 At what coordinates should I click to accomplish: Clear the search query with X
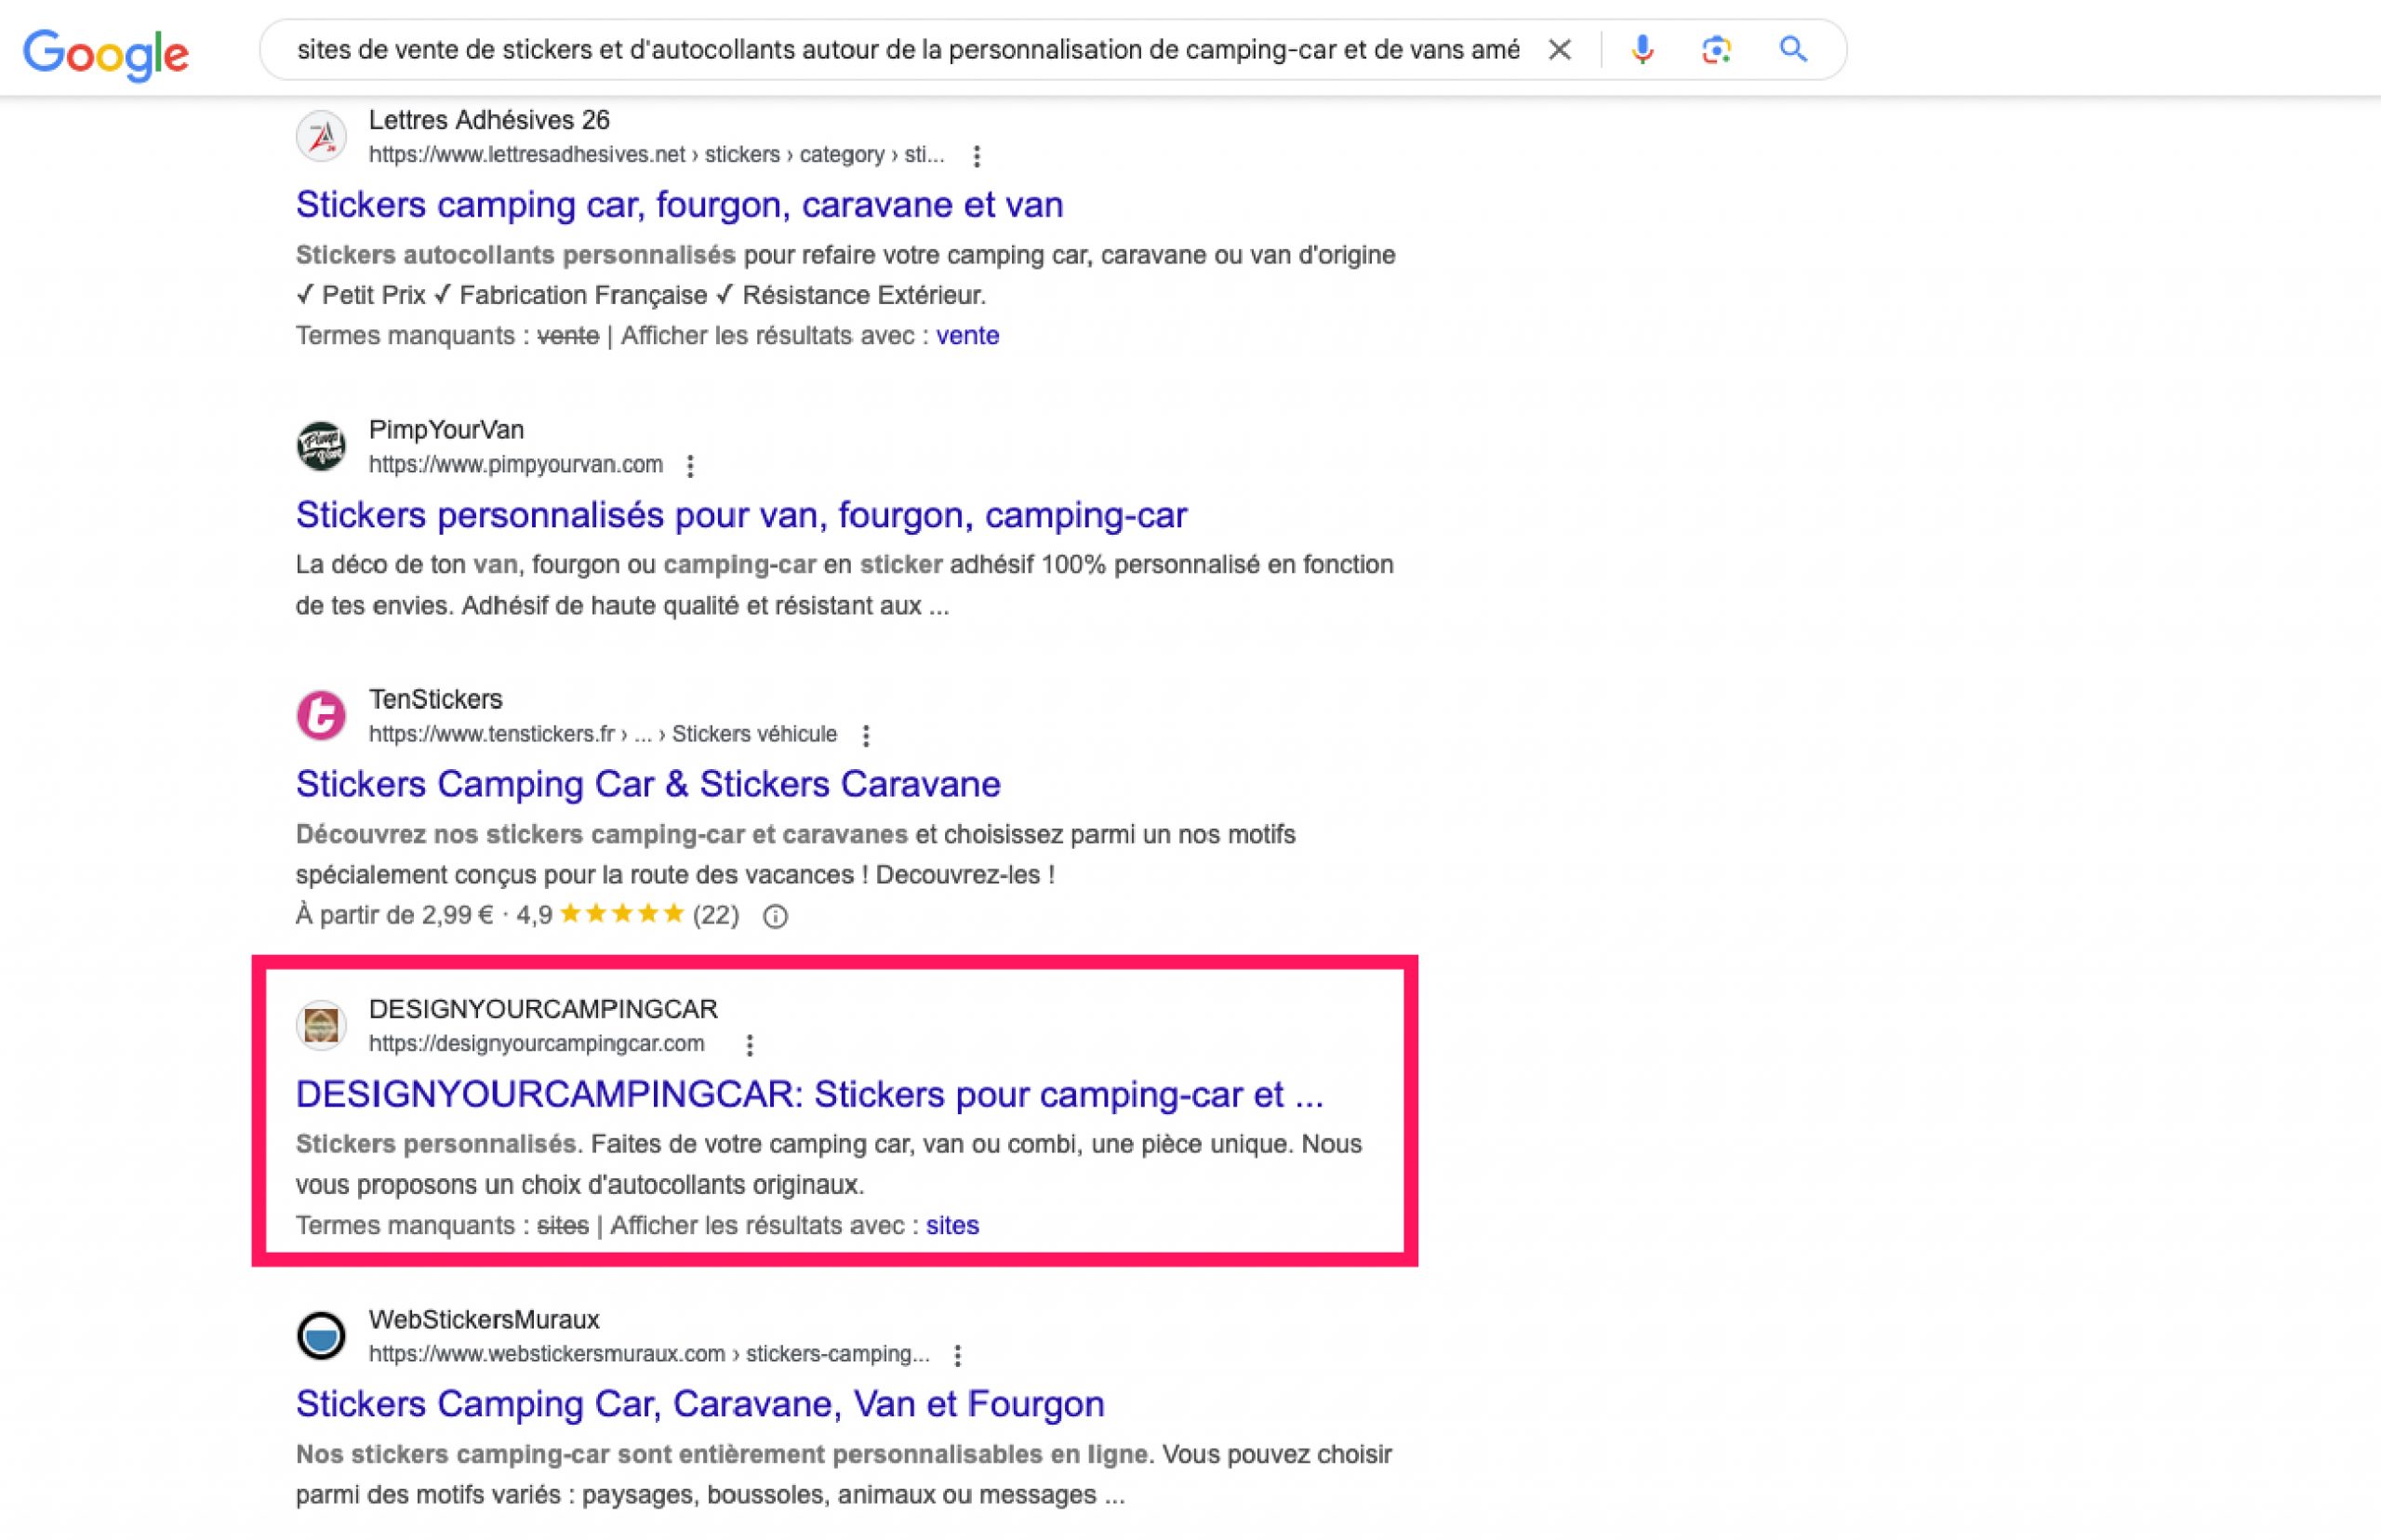pyautogui.click(x=1559, y=49)
